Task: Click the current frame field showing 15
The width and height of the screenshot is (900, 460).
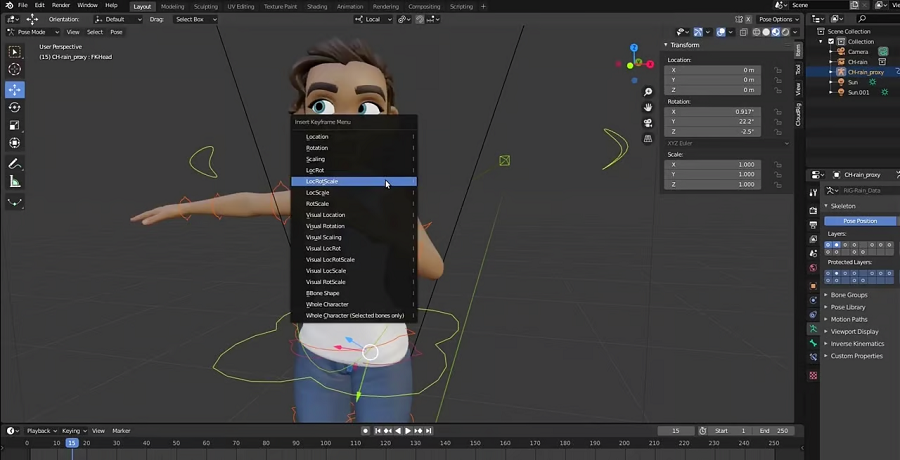Action: point(676,431)
